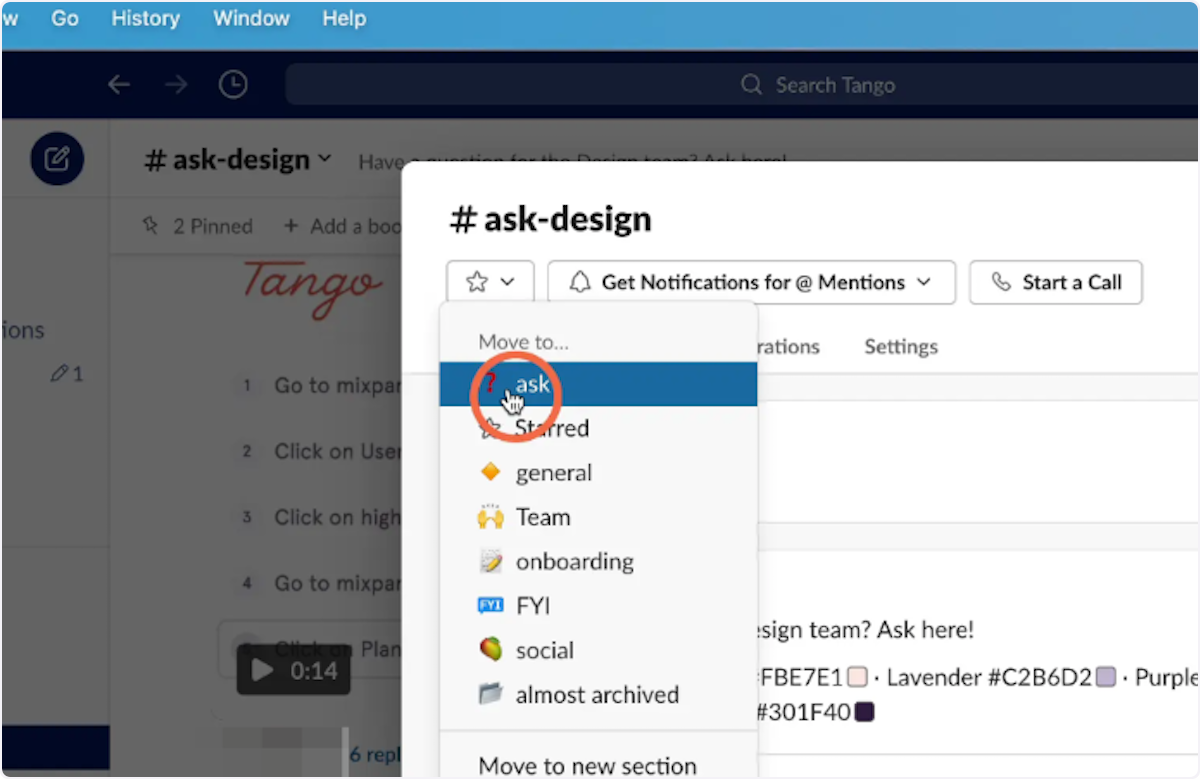Click the forward navigation arrow
Image resolution: width=1200 pixels, height=779 pixels.
tap(176, 85)
